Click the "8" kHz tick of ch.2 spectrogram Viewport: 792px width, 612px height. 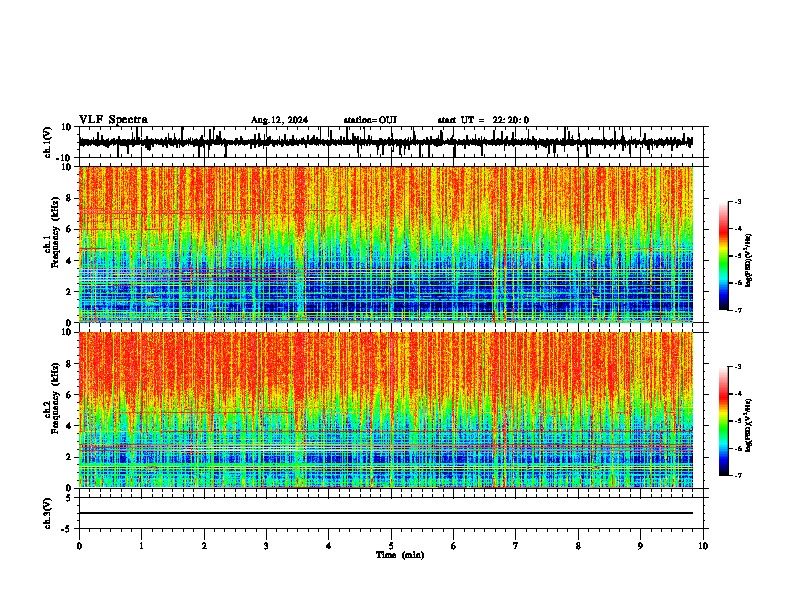pyautogui.click(x=71, y=364)
